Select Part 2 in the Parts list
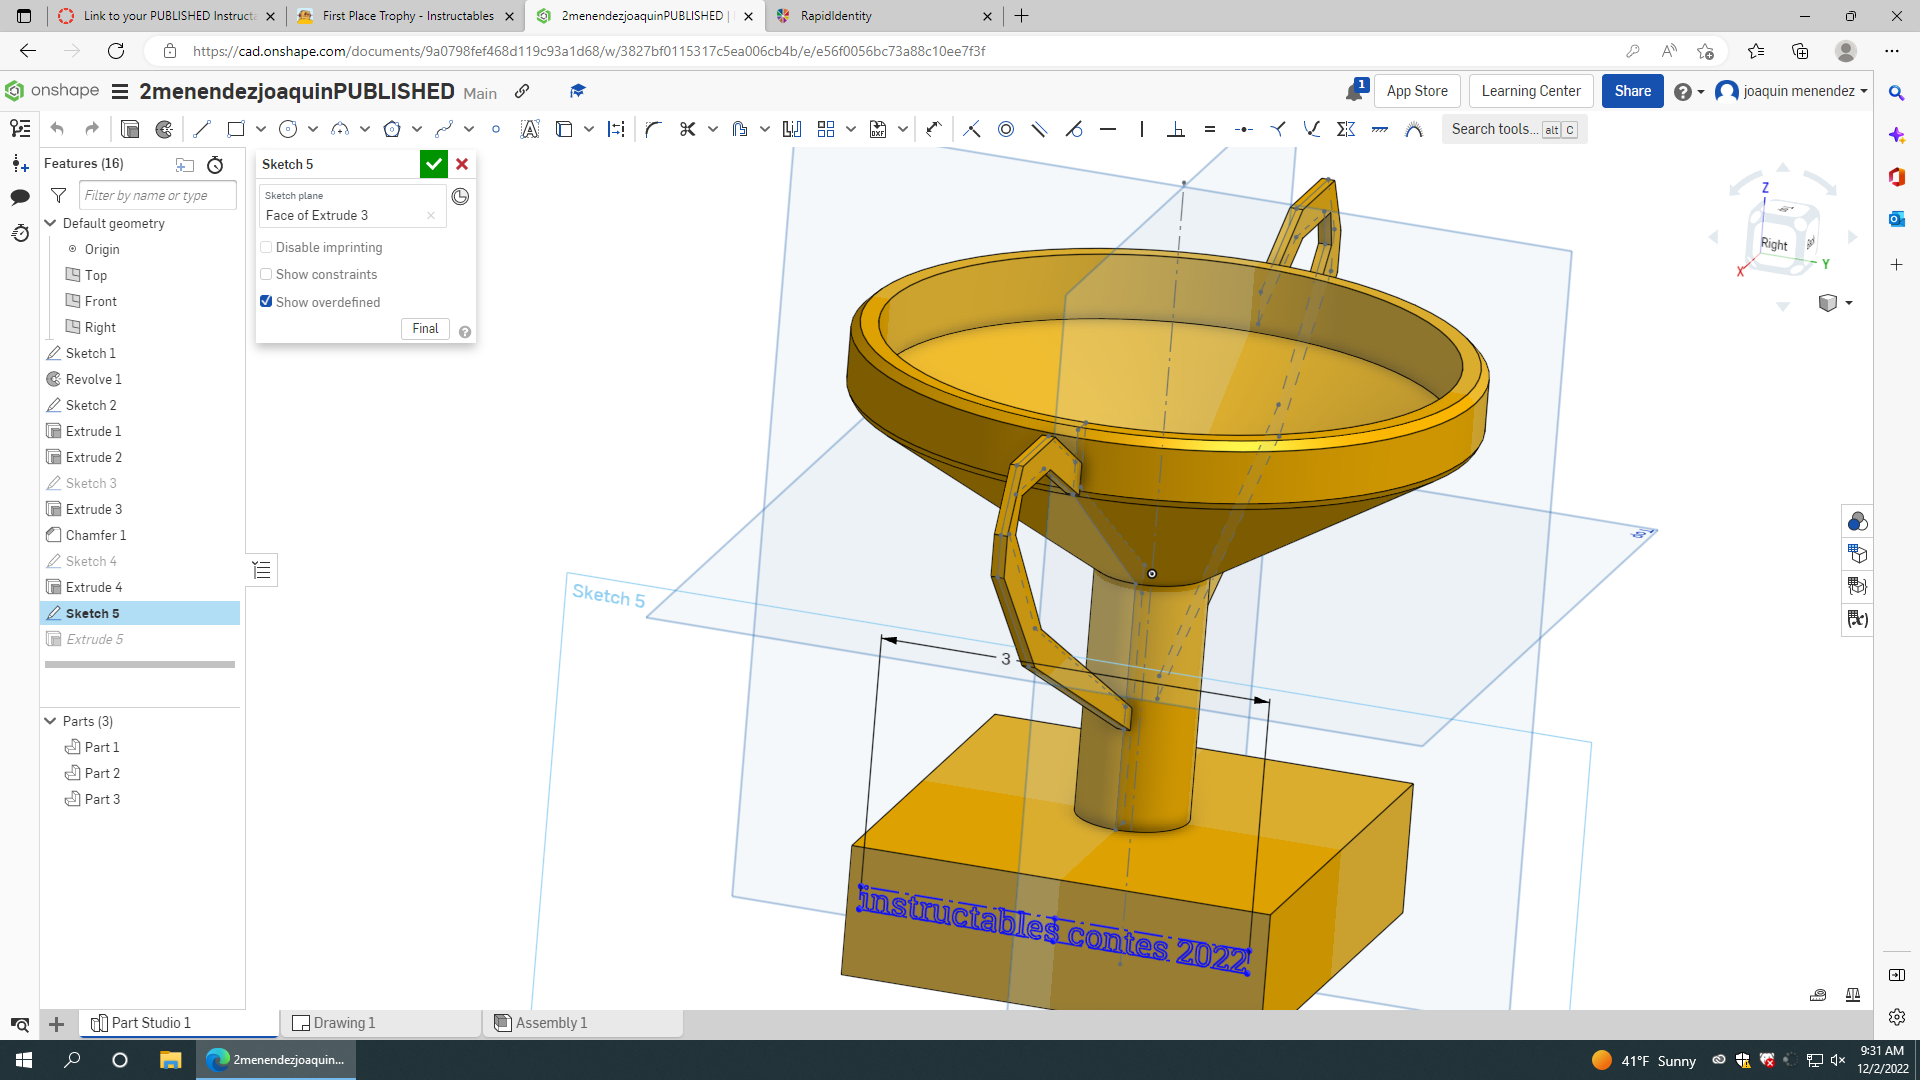The width and height of the screenshot is (1920, 1080). click(x=103, y=773)
